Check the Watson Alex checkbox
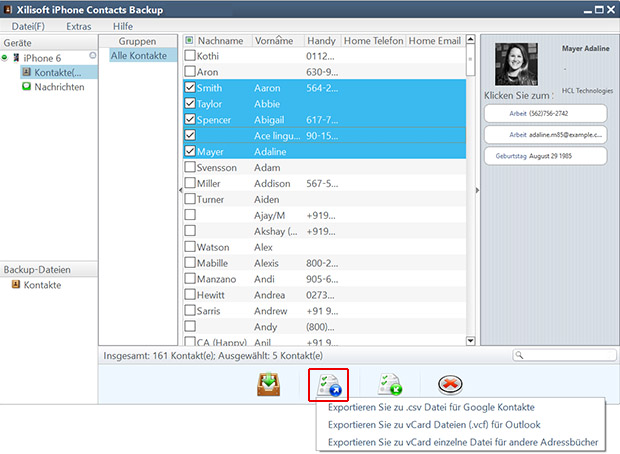This screenshot has height=454, width=620. tap(190, 247)
